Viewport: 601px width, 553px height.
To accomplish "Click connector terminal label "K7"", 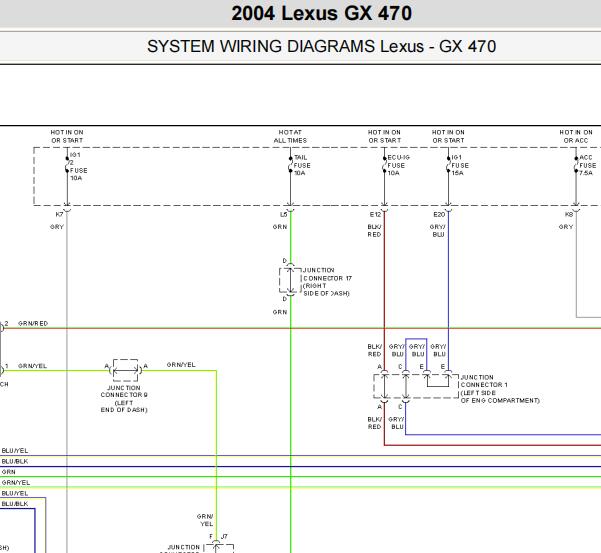I will (x=59, y=214).
